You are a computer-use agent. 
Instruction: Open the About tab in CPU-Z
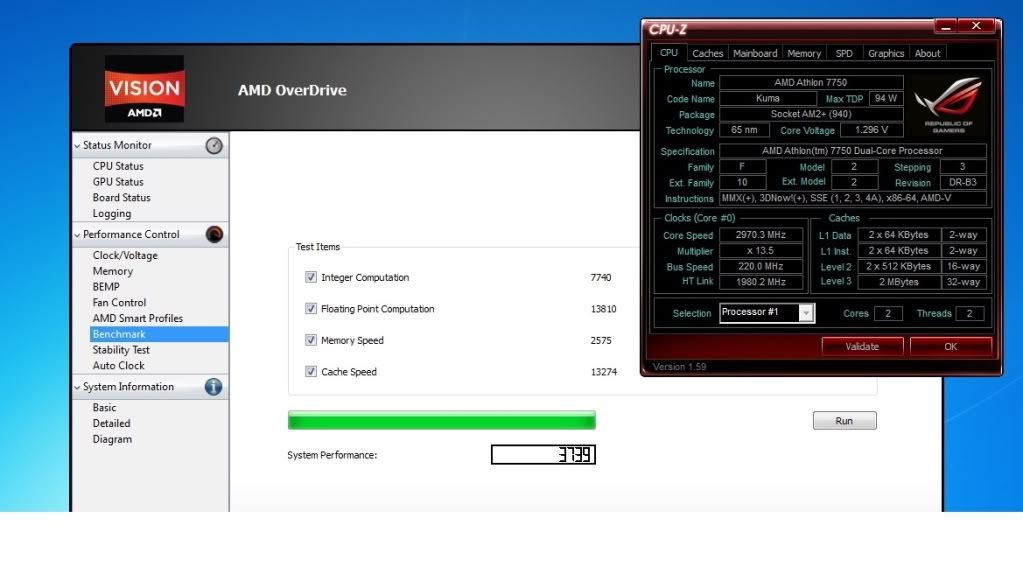927,54
